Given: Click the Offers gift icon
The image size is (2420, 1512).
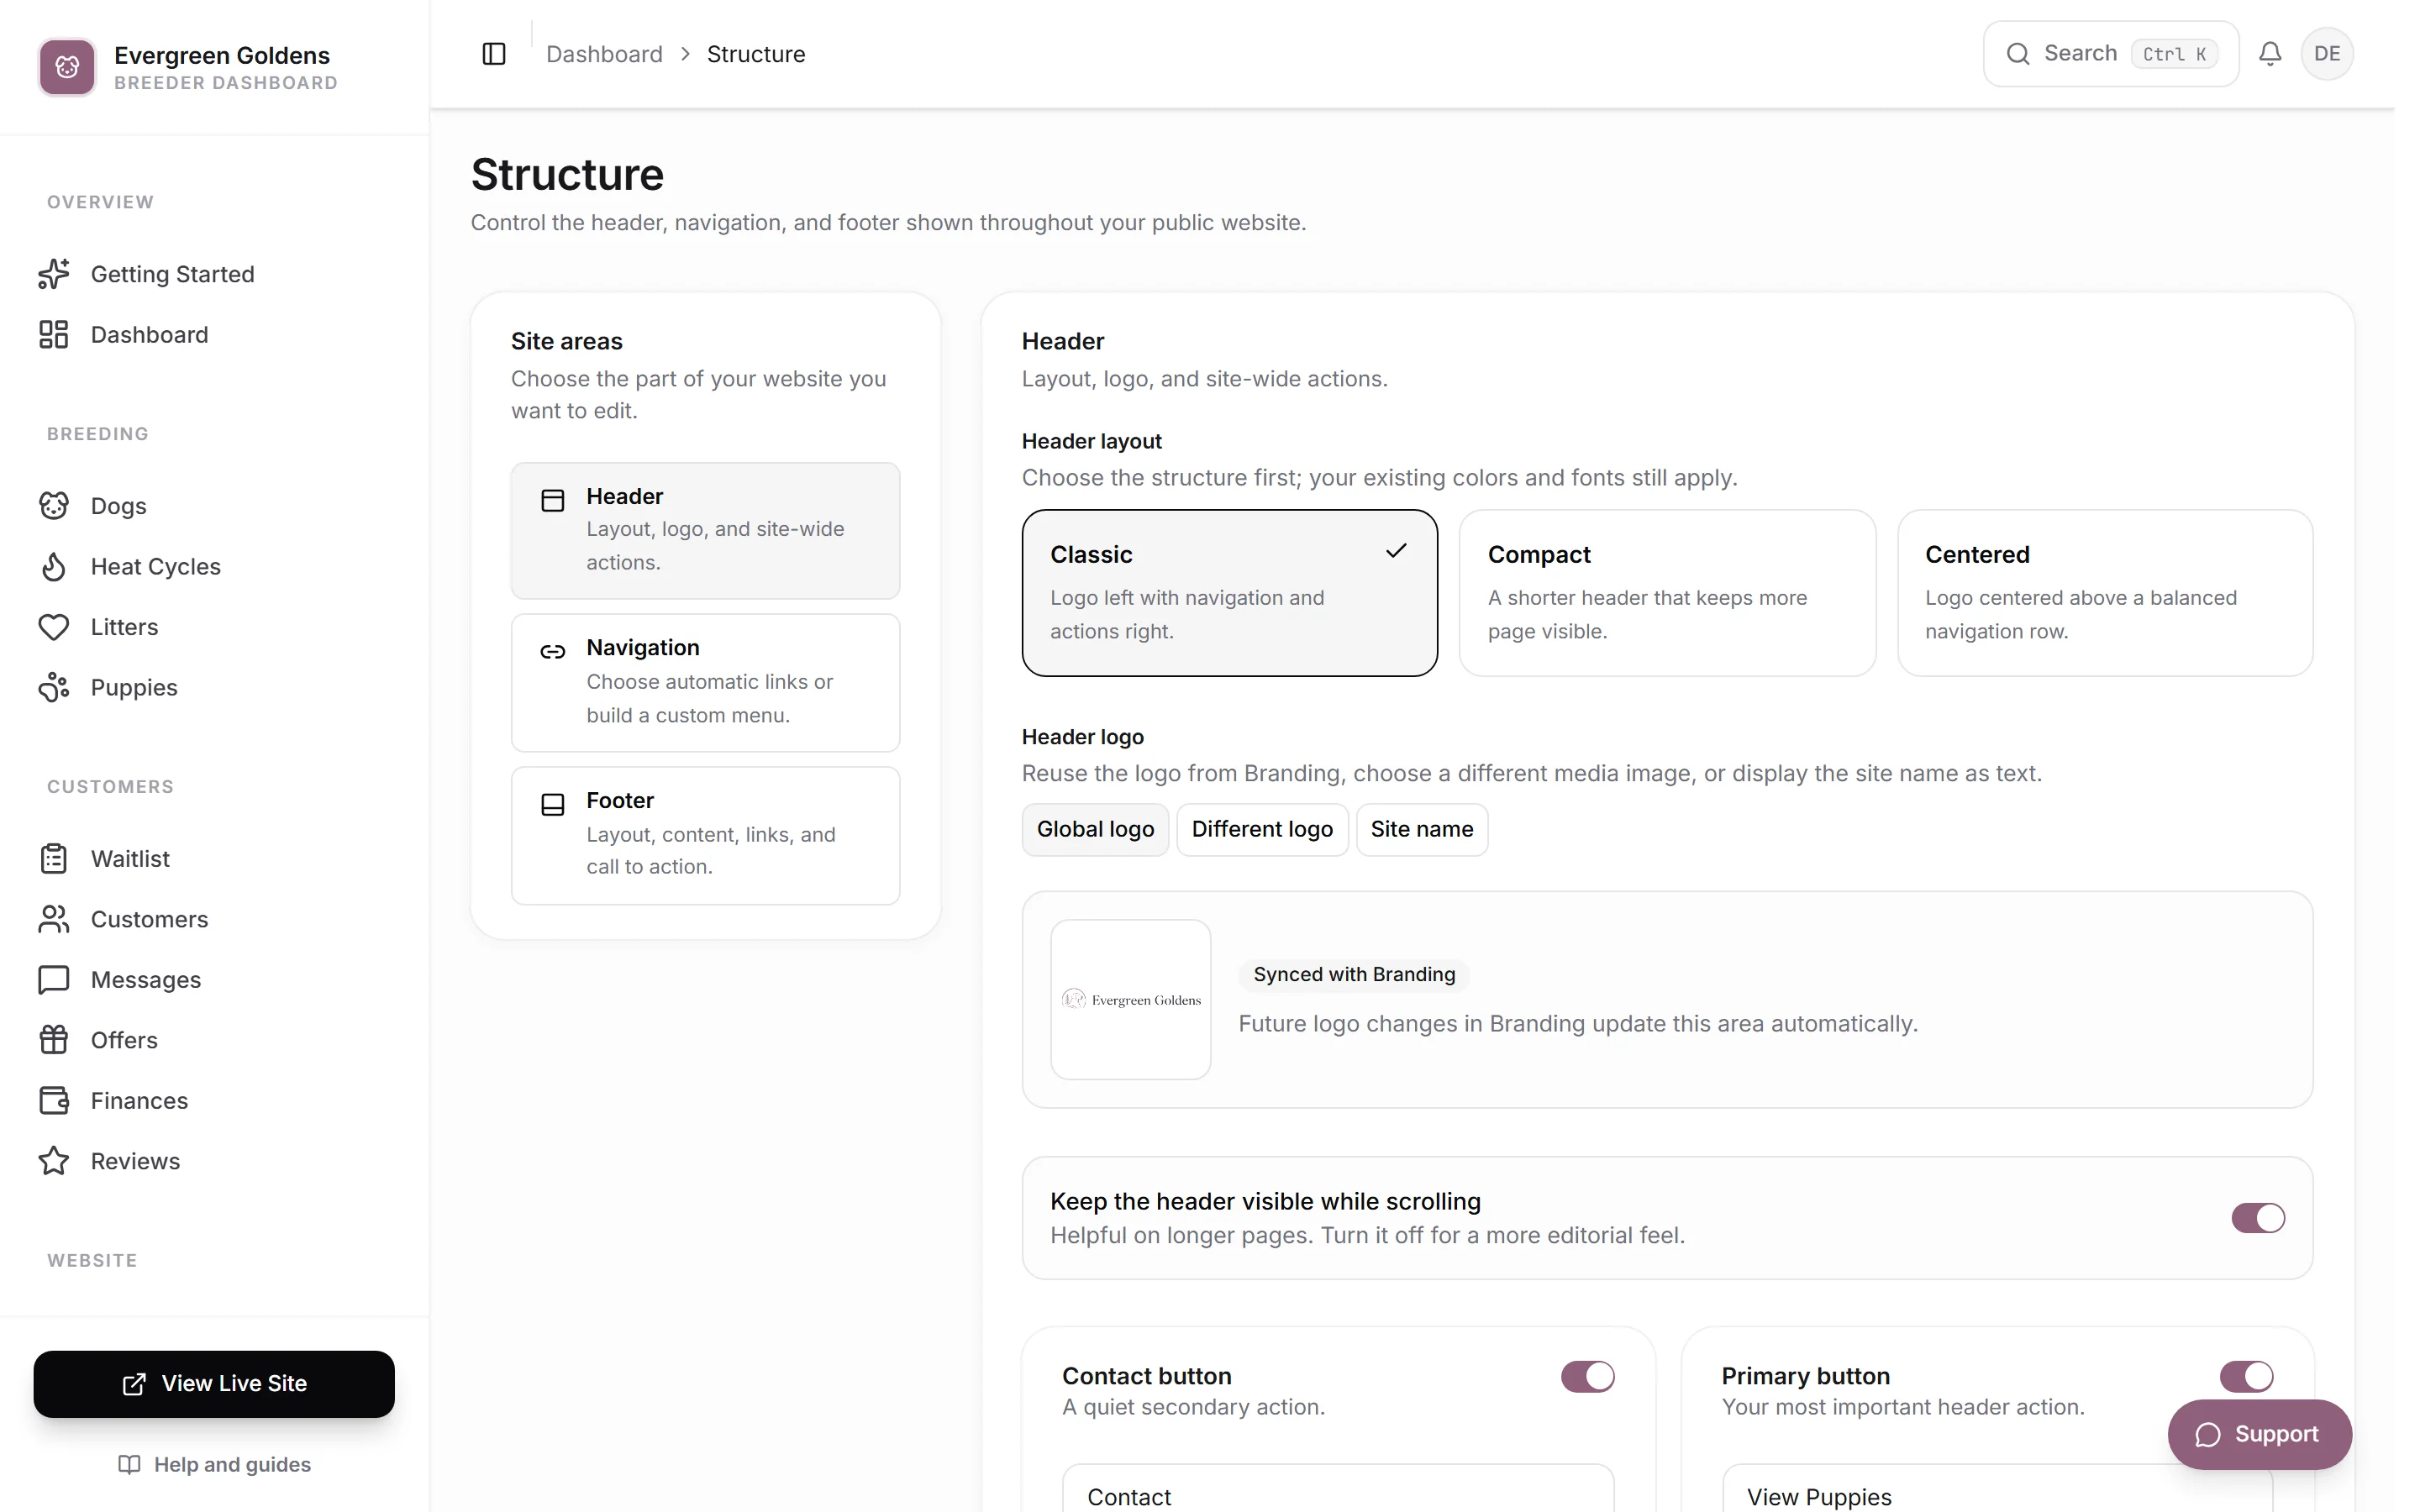Looking at the screenshot, I should 54,1040.
